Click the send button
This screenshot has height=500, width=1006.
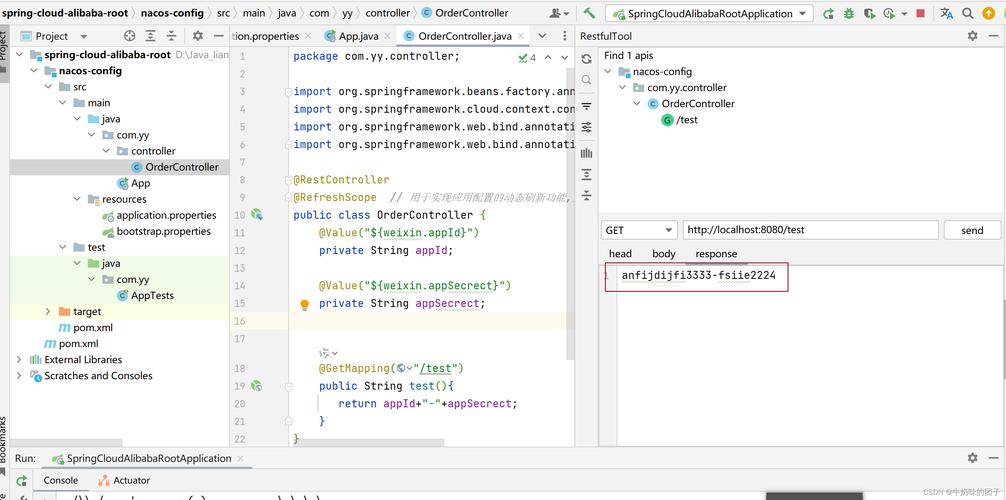(x=972, y=230)
